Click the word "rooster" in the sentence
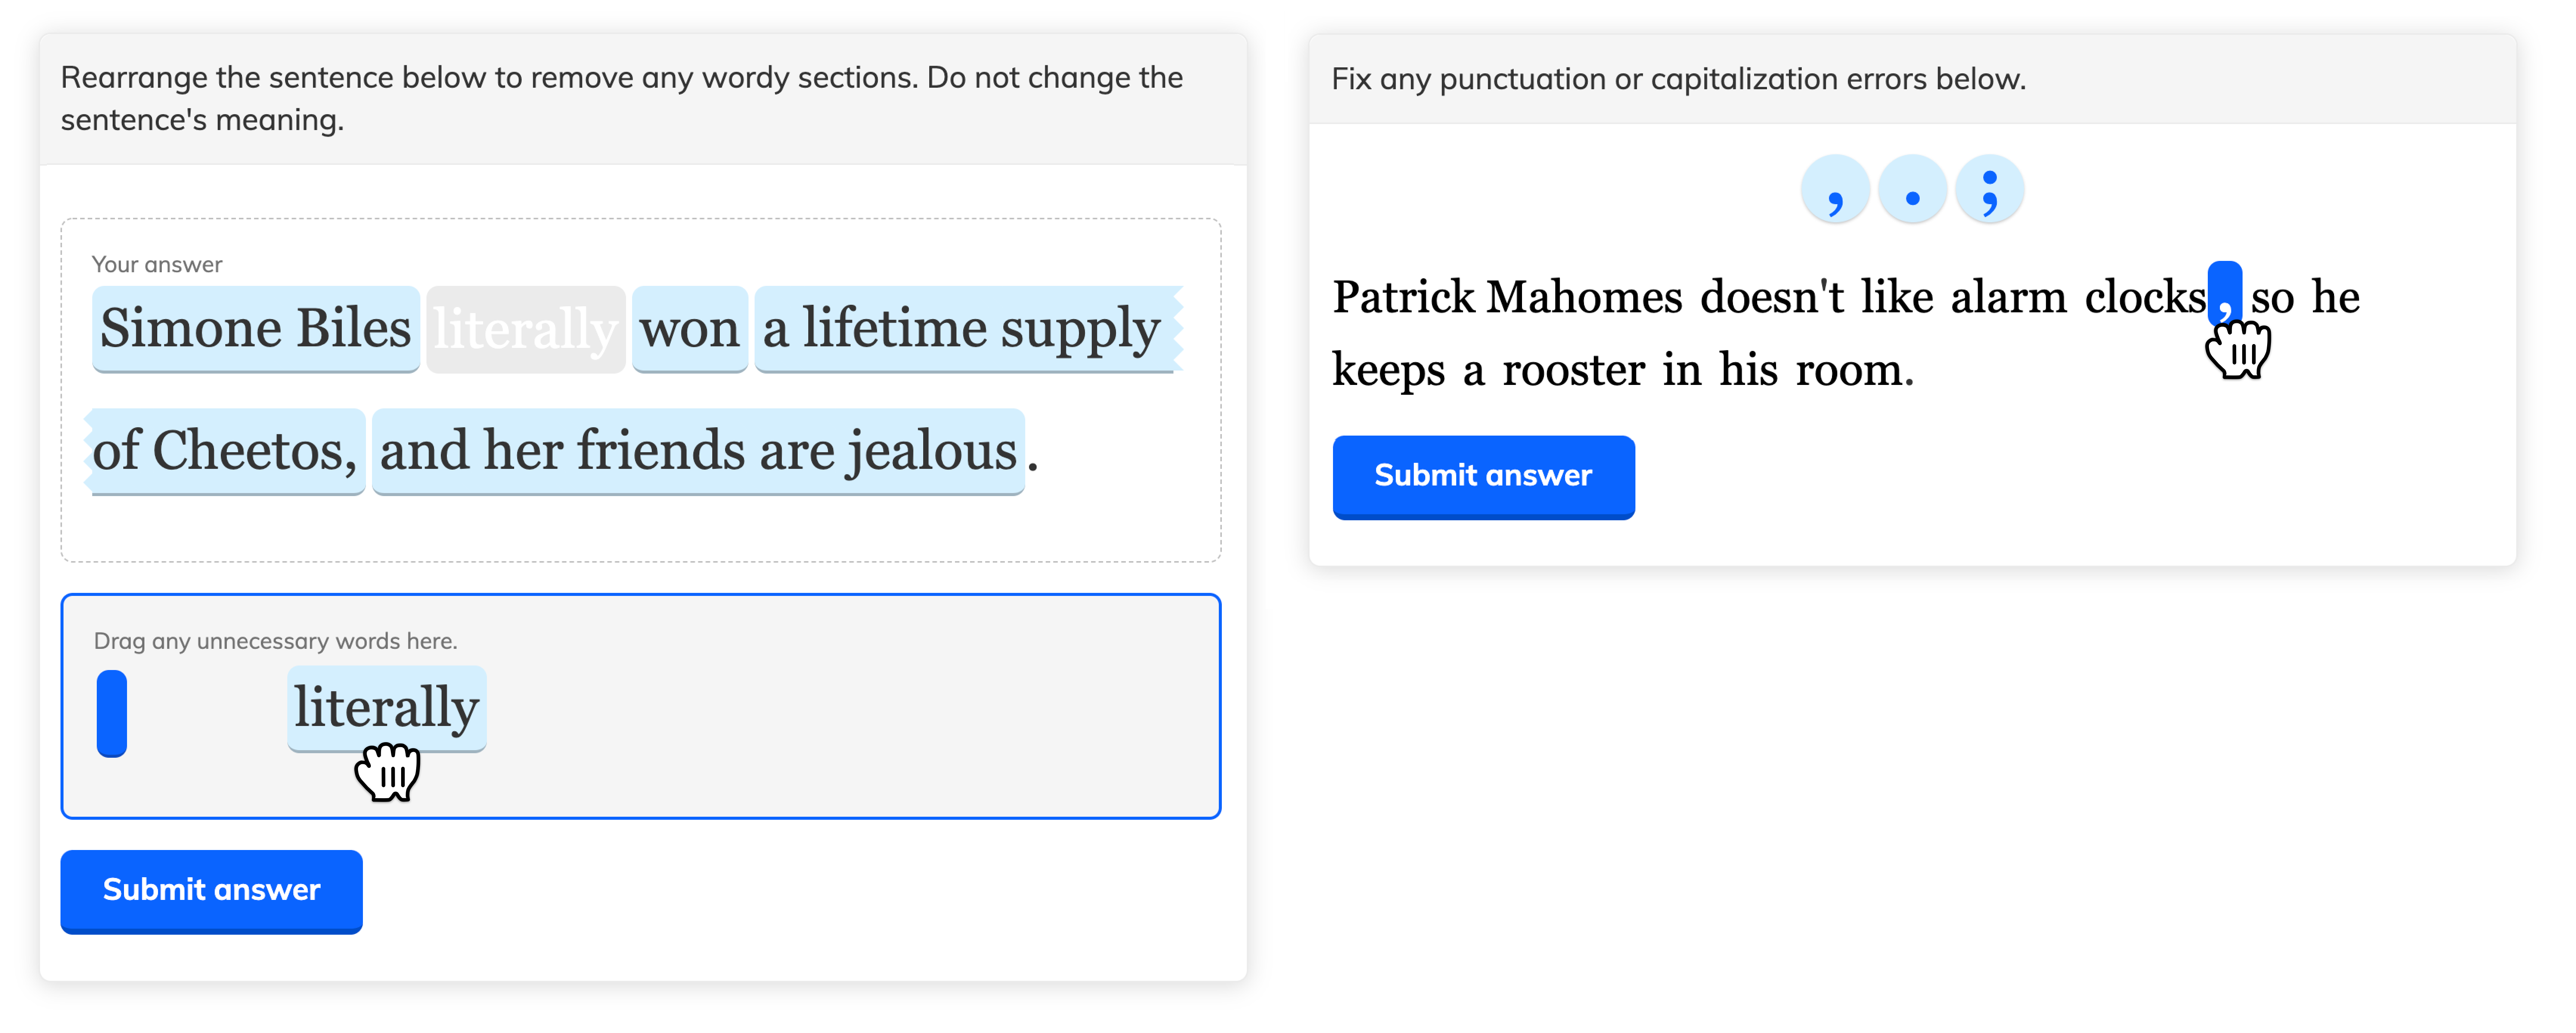The width and height of the screenshot is (2576, 1033). [1573, 370]
